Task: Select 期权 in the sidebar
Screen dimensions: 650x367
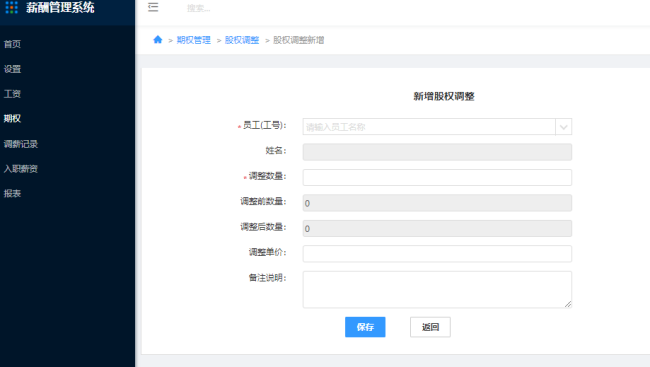Action: point(12,119)
